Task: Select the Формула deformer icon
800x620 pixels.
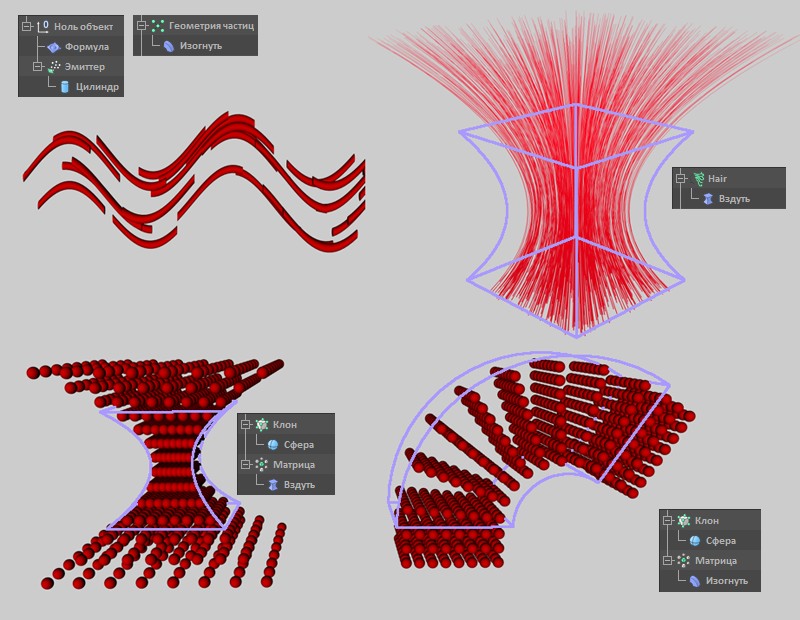Action: click(x=54, y=47)
